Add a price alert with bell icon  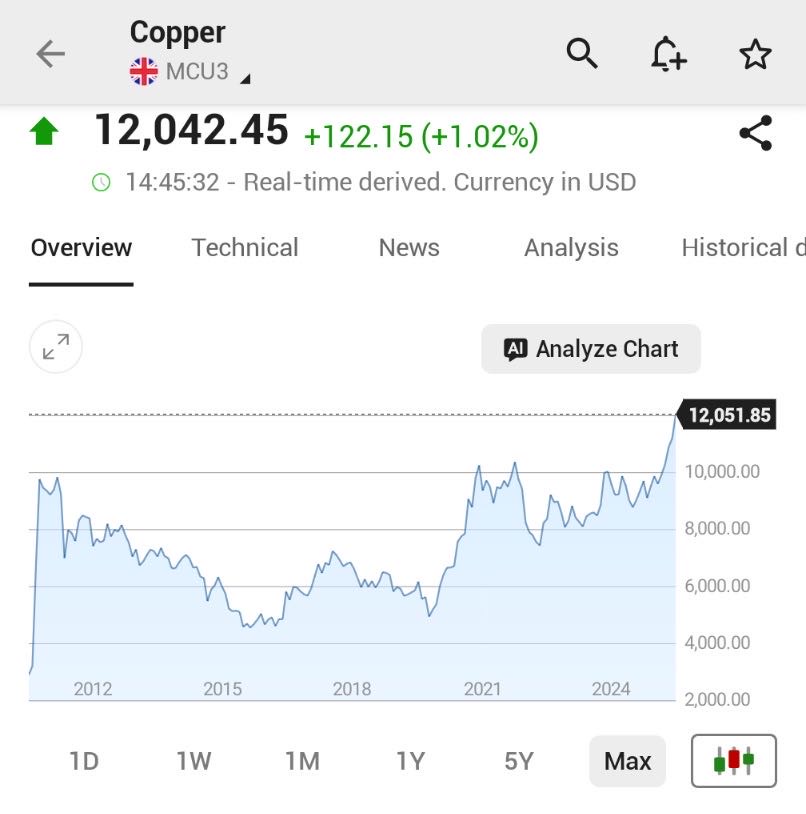pos(668,53)
